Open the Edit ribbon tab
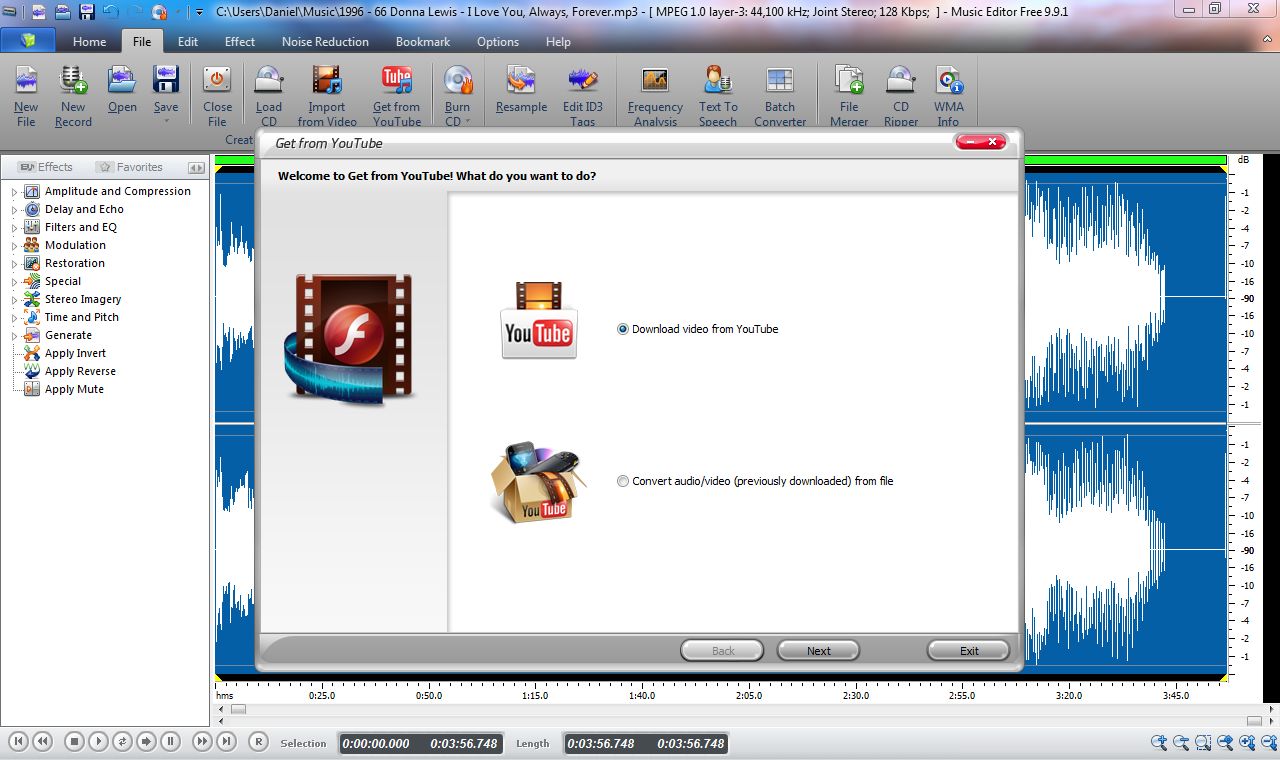The image size is (1280, 760). (188, 42)
